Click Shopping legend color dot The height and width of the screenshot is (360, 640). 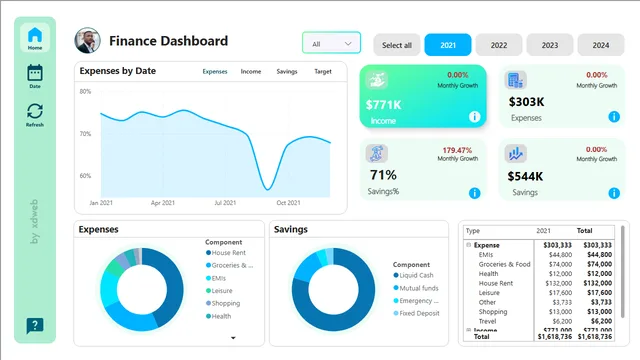click(x=209, y=303)
